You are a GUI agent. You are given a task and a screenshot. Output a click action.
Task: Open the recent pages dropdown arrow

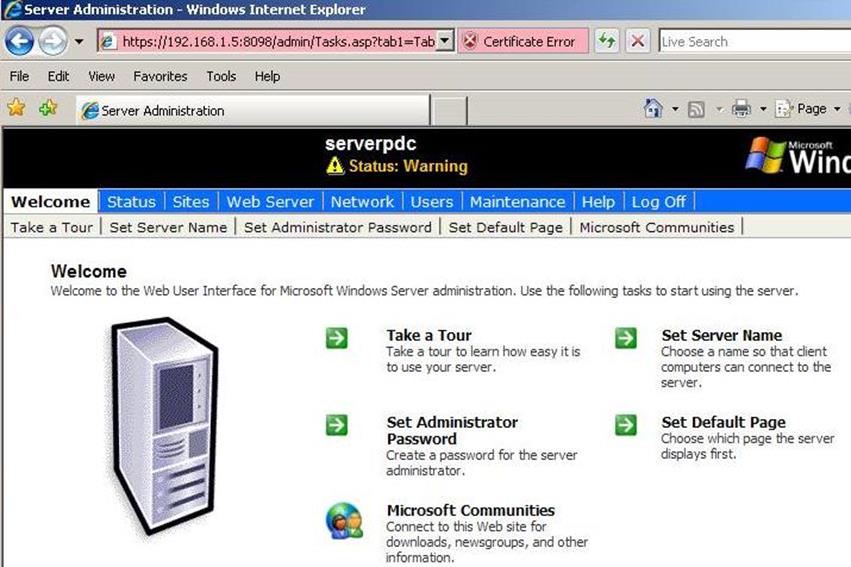pos(79,41)
